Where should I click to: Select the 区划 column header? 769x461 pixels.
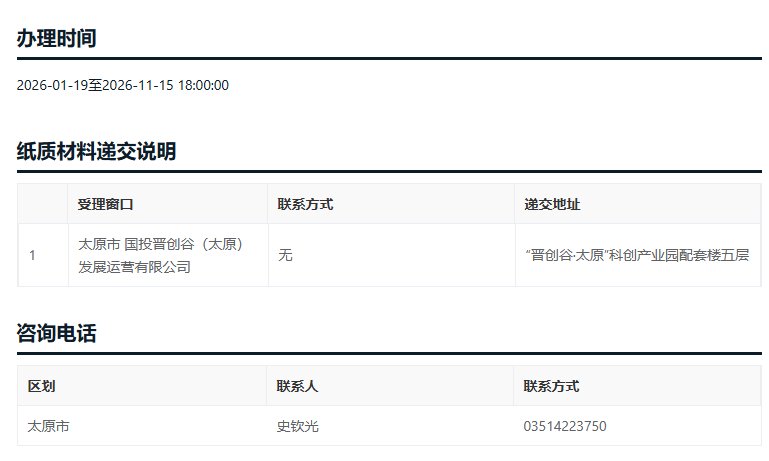tap(41, 386)
